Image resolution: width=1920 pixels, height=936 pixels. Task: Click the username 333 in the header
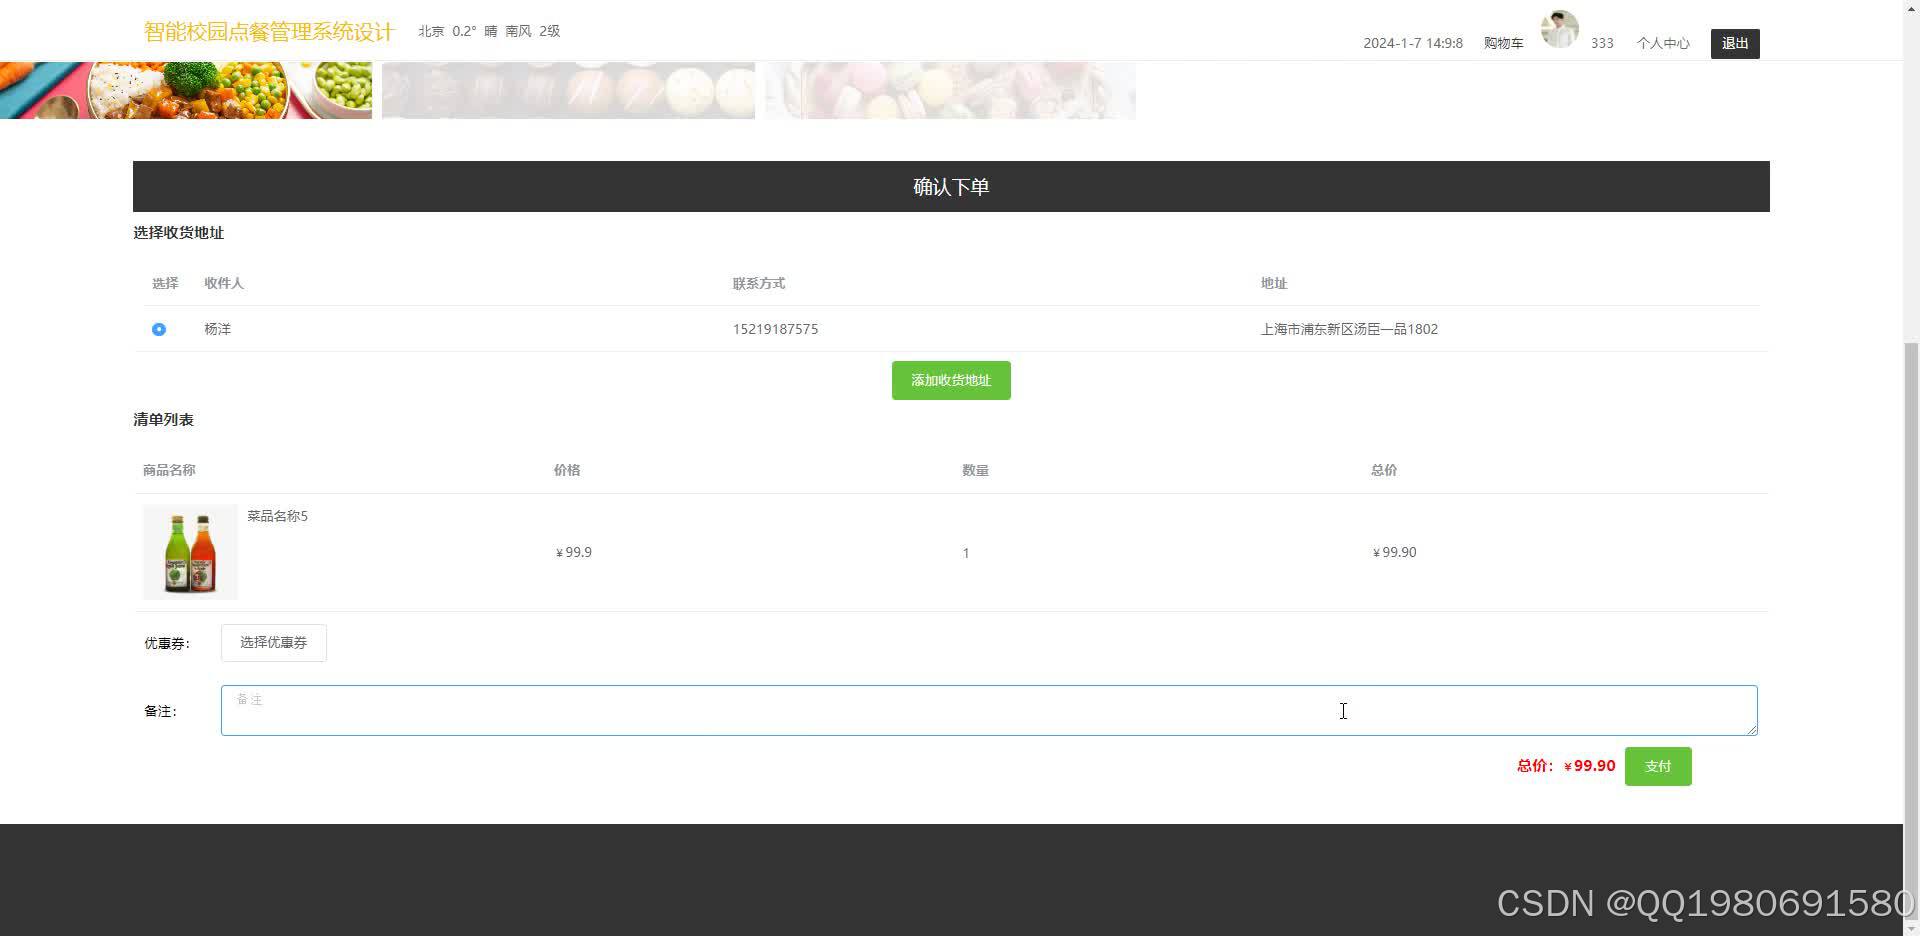(1602, 43)
